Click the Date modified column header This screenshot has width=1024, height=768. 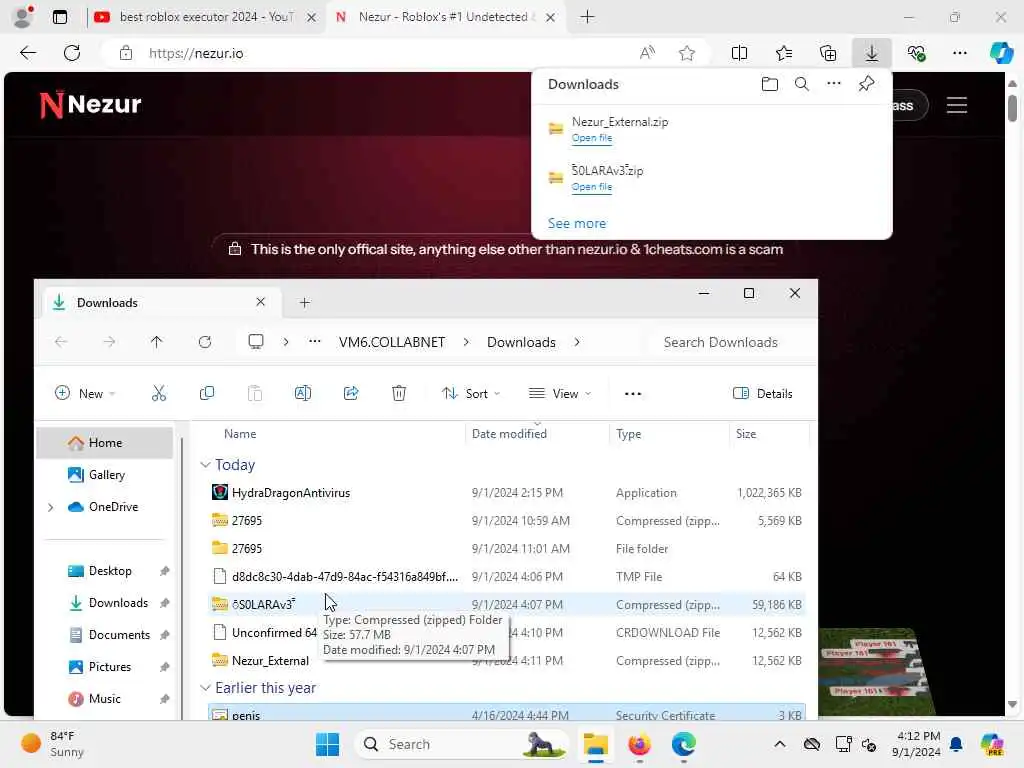(x=509, y=434)
